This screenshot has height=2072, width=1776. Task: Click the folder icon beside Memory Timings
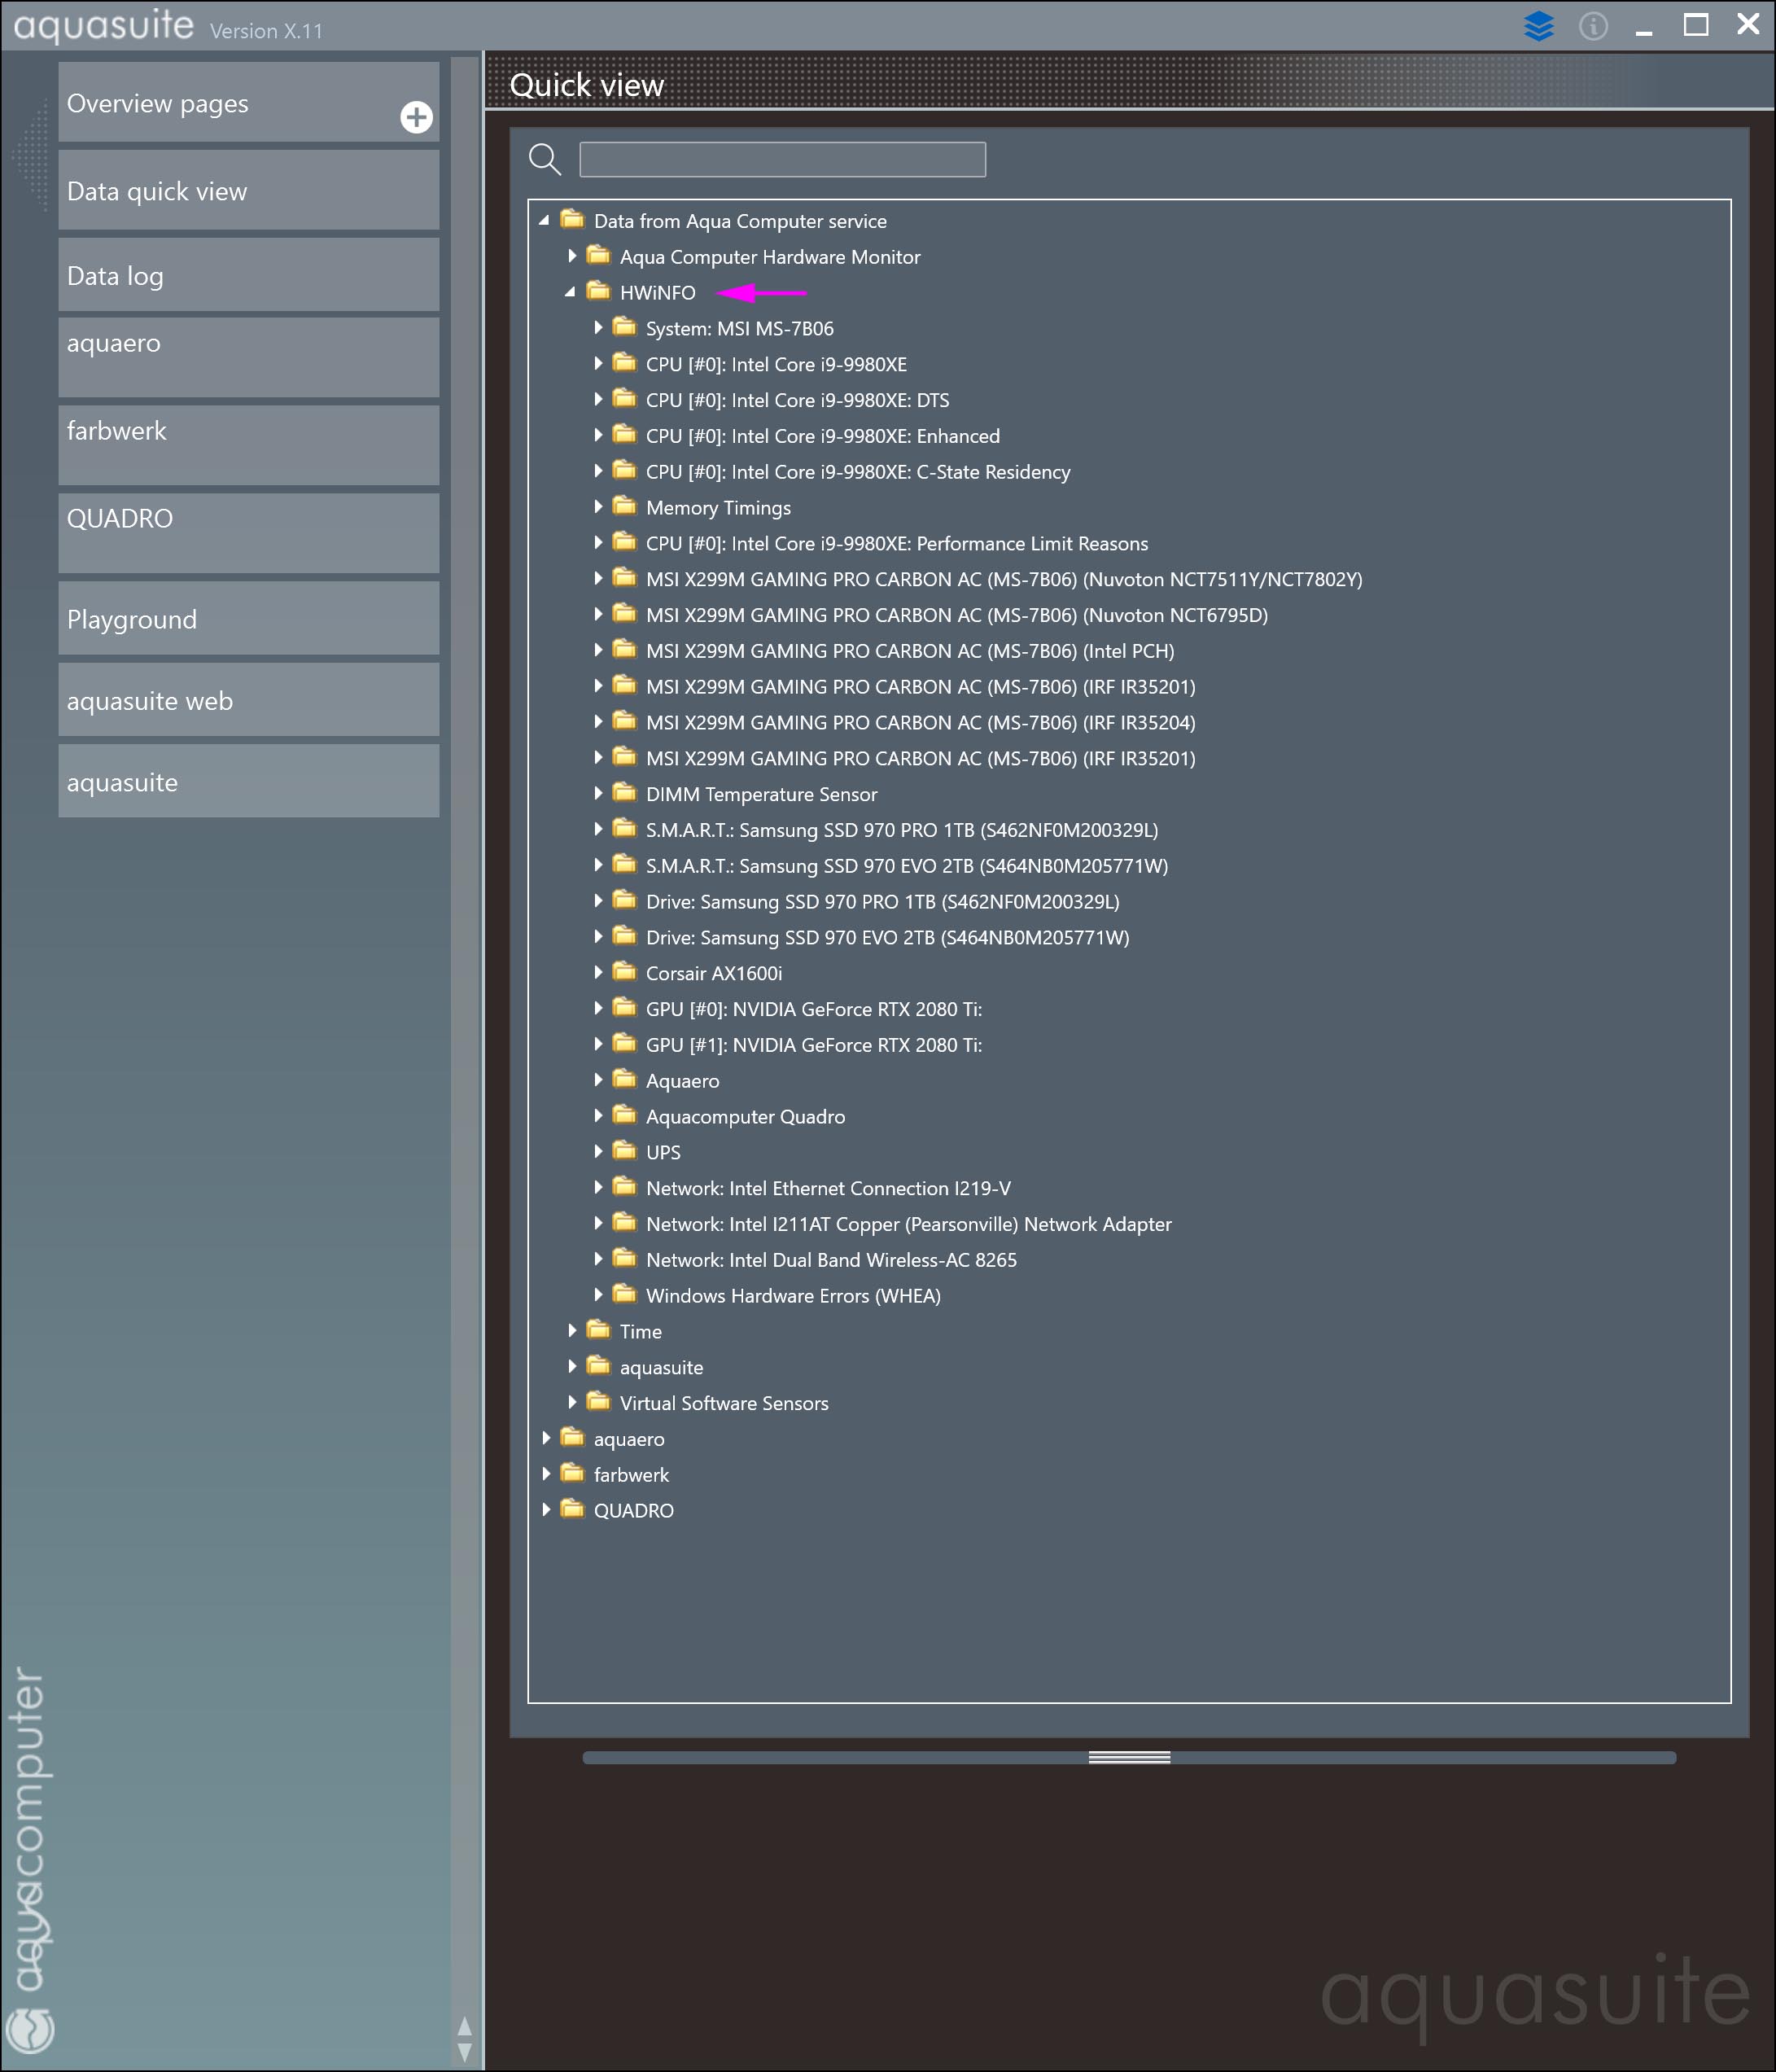click(x=624, y=506)
